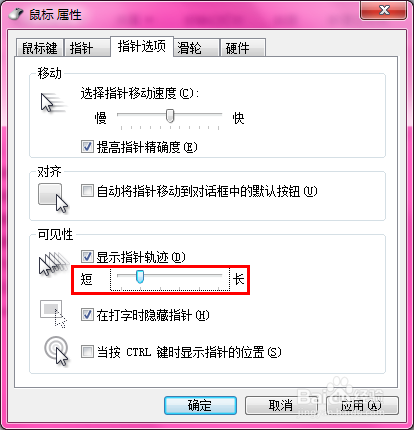Uncheck 在打字时隐藏指针 checkbox

pyautogui.click(x=87, y=315)
